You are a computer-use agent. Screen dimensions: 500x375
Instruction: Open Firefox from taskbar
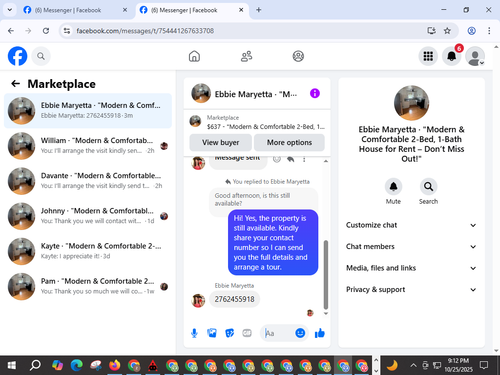coord(115,365)
